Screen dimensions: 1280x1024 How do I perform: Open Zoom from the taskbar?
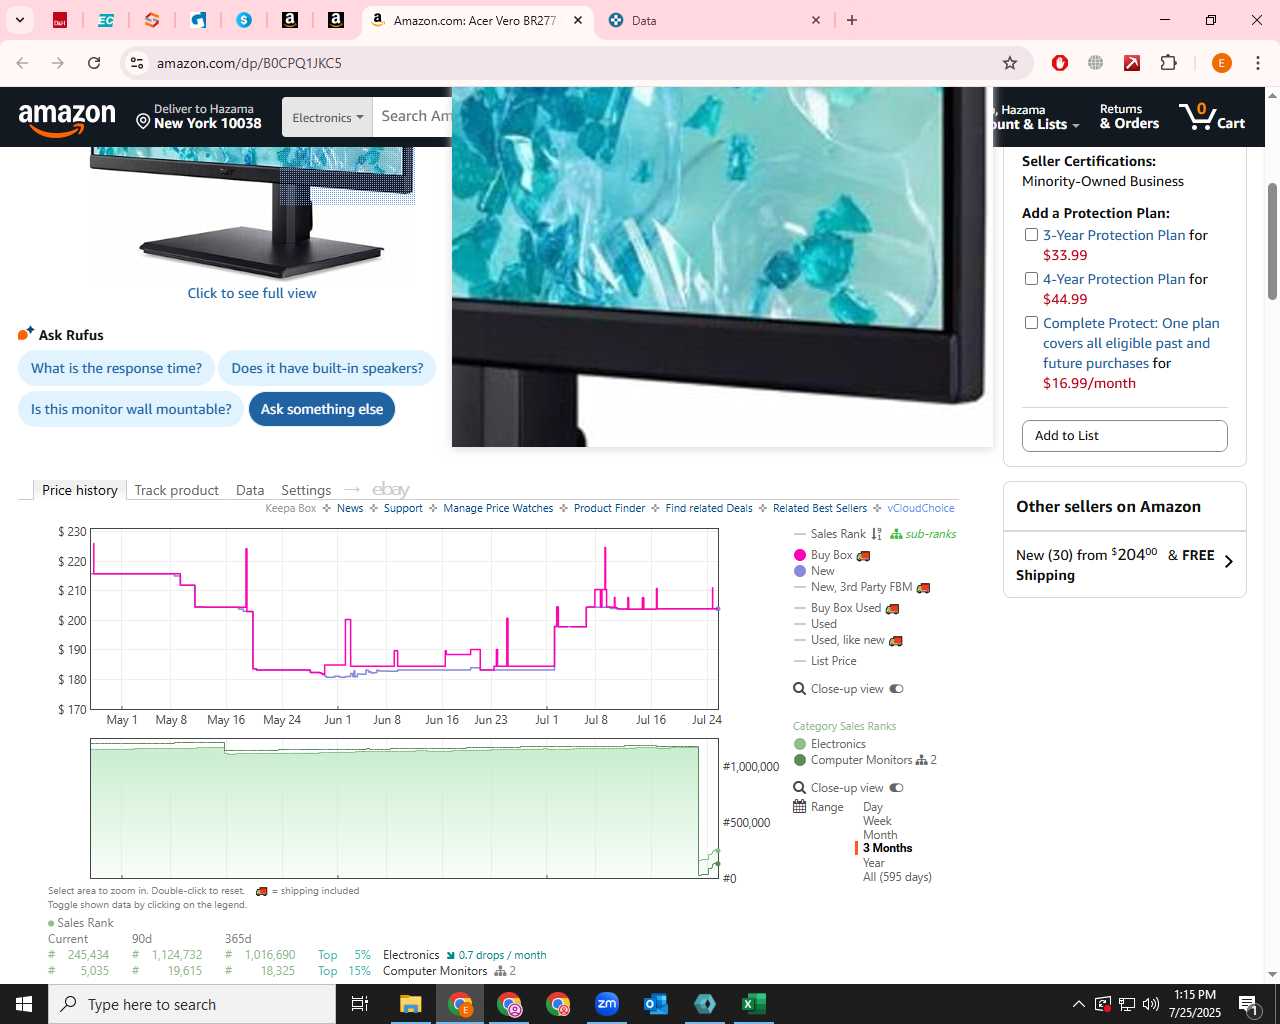click(607, 1004)
